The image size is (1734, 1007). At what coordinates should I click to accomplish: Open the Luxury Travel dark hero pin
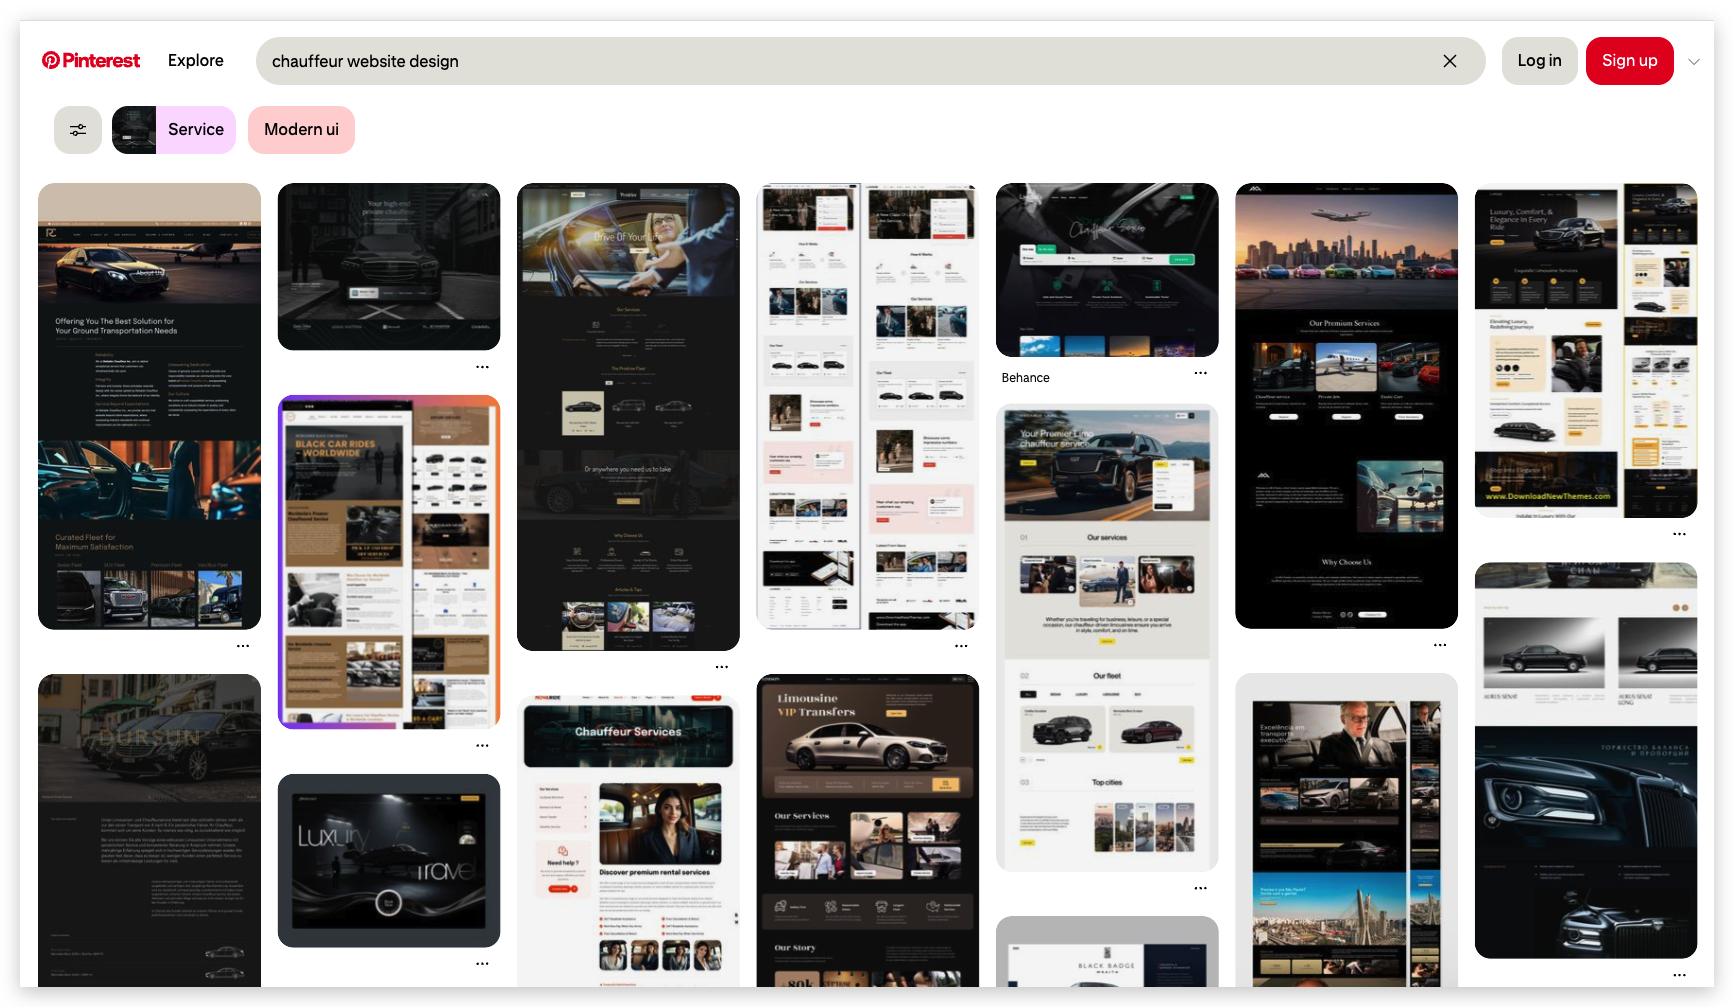(x=389, y=860)
